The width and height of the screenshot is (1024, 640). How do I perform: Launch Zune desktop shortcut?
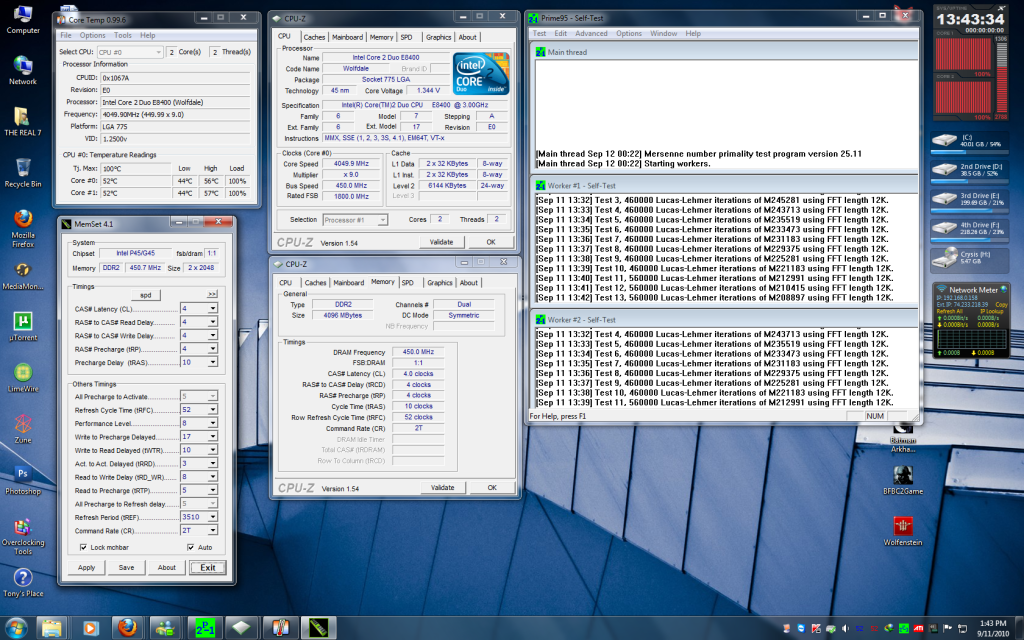pos(23,429)
